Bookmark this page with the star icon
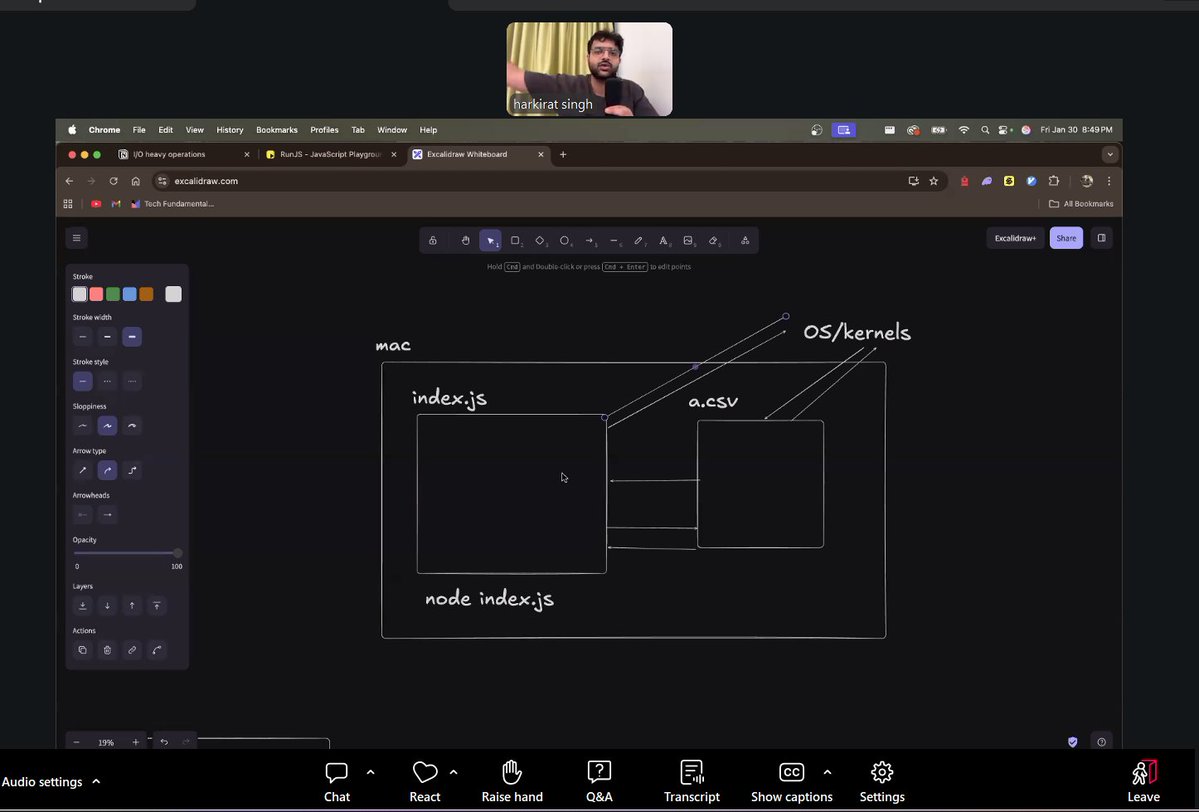Screen dimensions: 1199x812 [x=934, y=181]
